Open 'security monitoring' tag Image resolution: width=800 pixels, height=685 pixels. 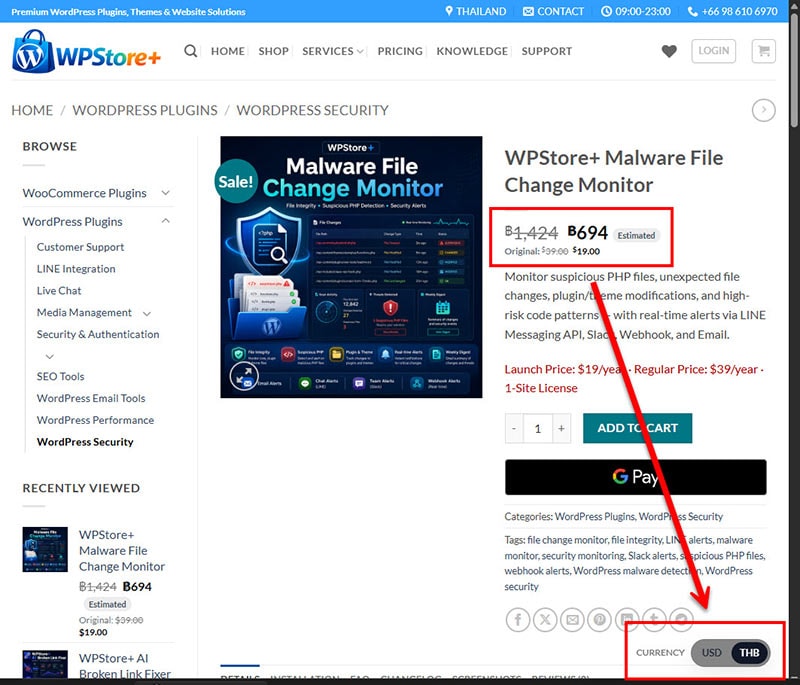(583, 556)
